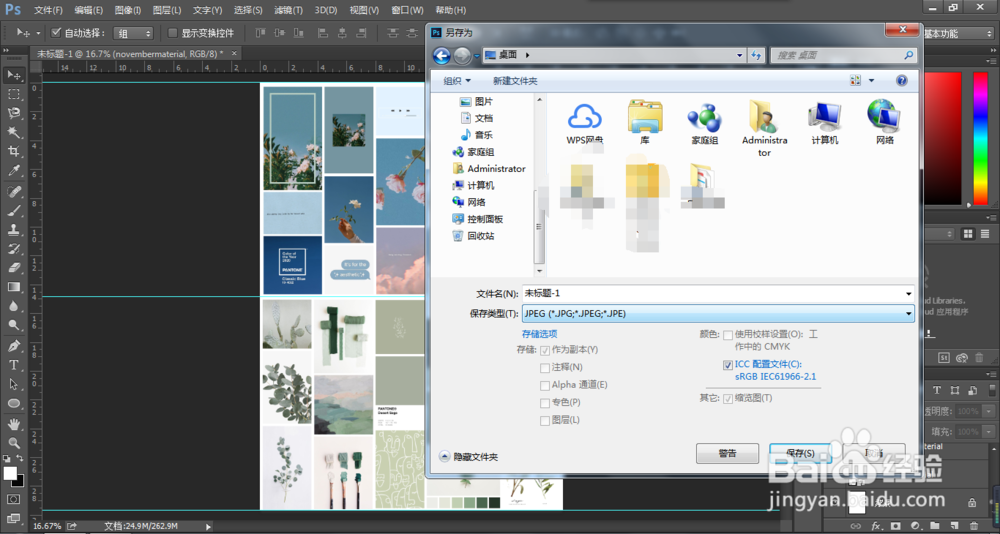Click the 保存(S) button
Screen dimensions: 1000x534
(x=800, y=454)
